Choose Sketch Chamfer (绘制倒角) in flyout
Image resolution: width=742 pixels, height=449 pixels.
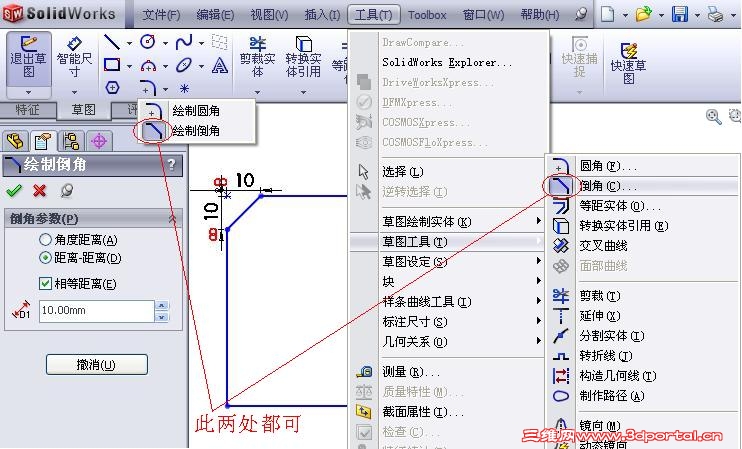196,130
